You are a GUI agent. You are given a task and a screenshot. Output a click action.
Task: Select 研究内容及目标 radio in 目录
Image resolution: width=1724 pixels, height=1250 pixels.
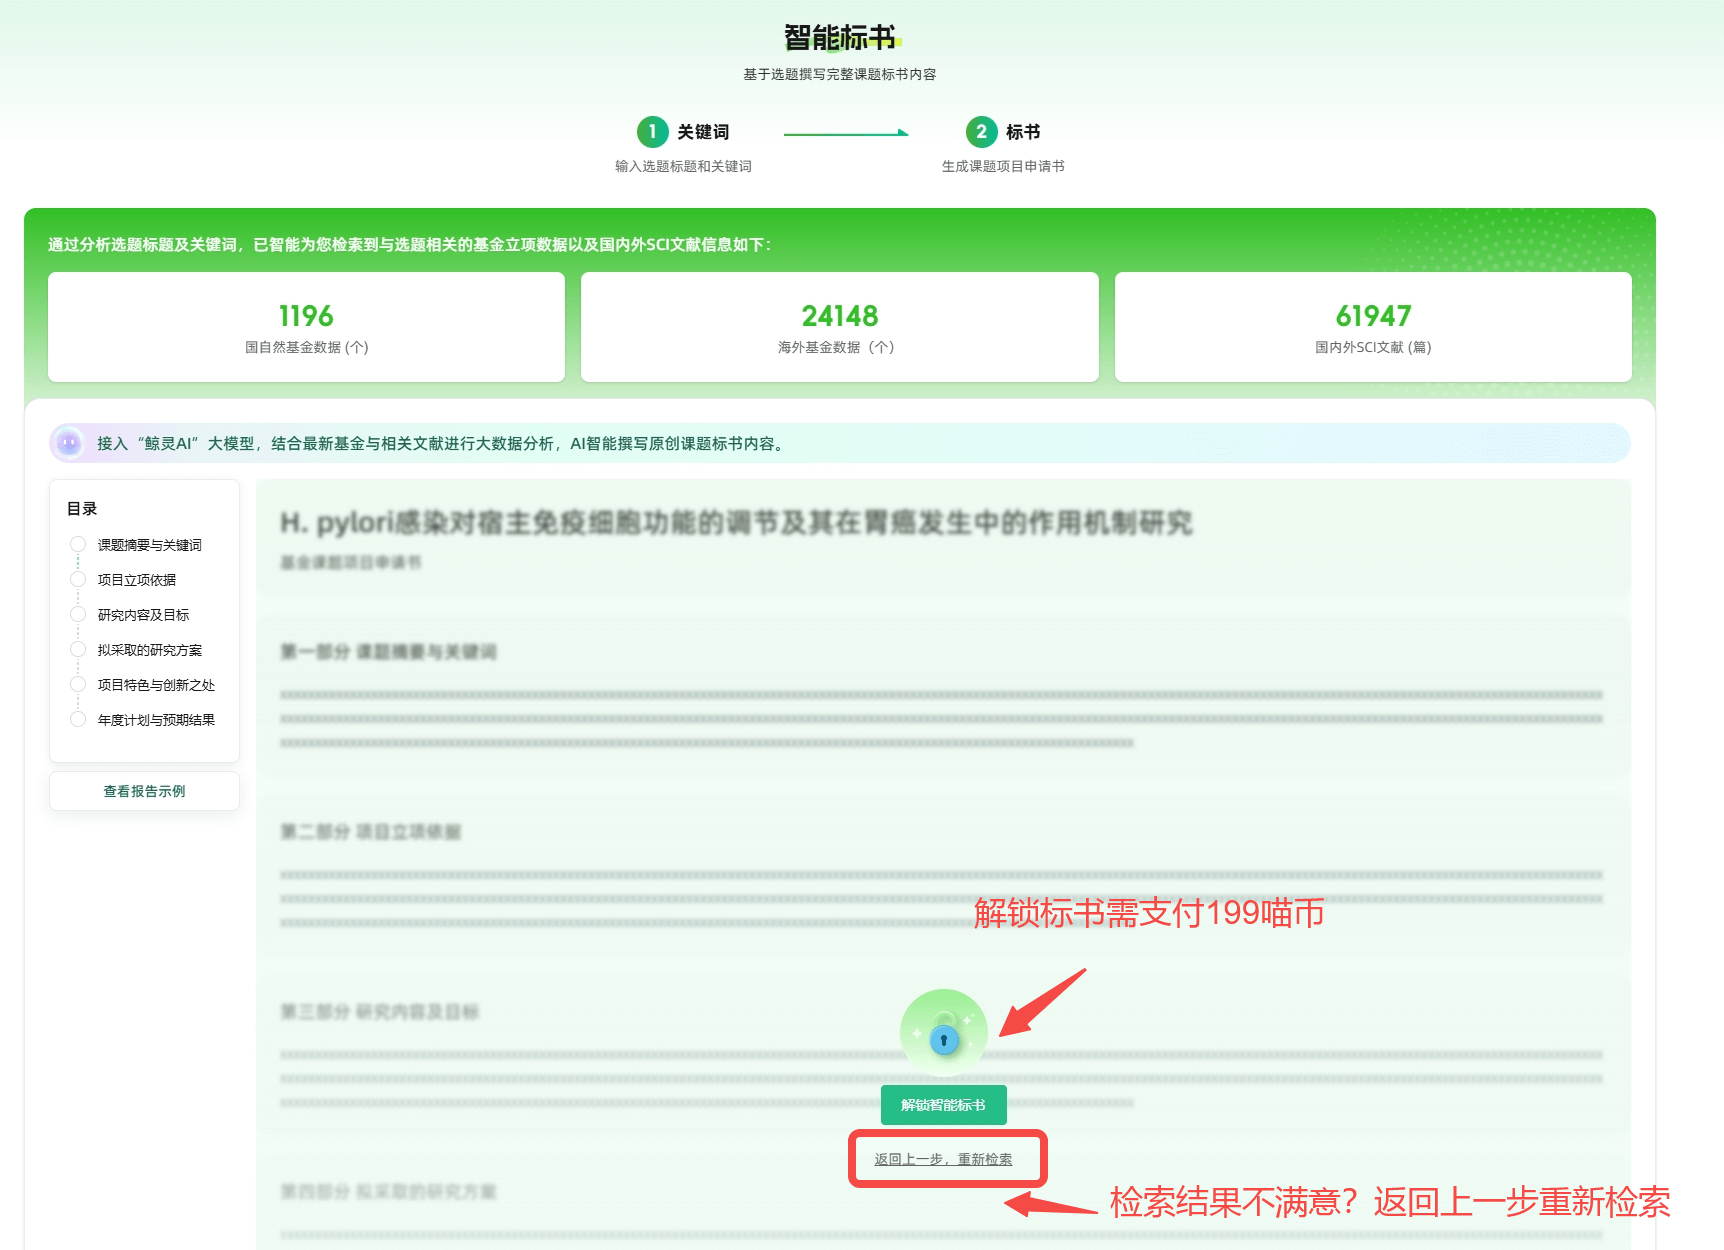tap(78, 614)
